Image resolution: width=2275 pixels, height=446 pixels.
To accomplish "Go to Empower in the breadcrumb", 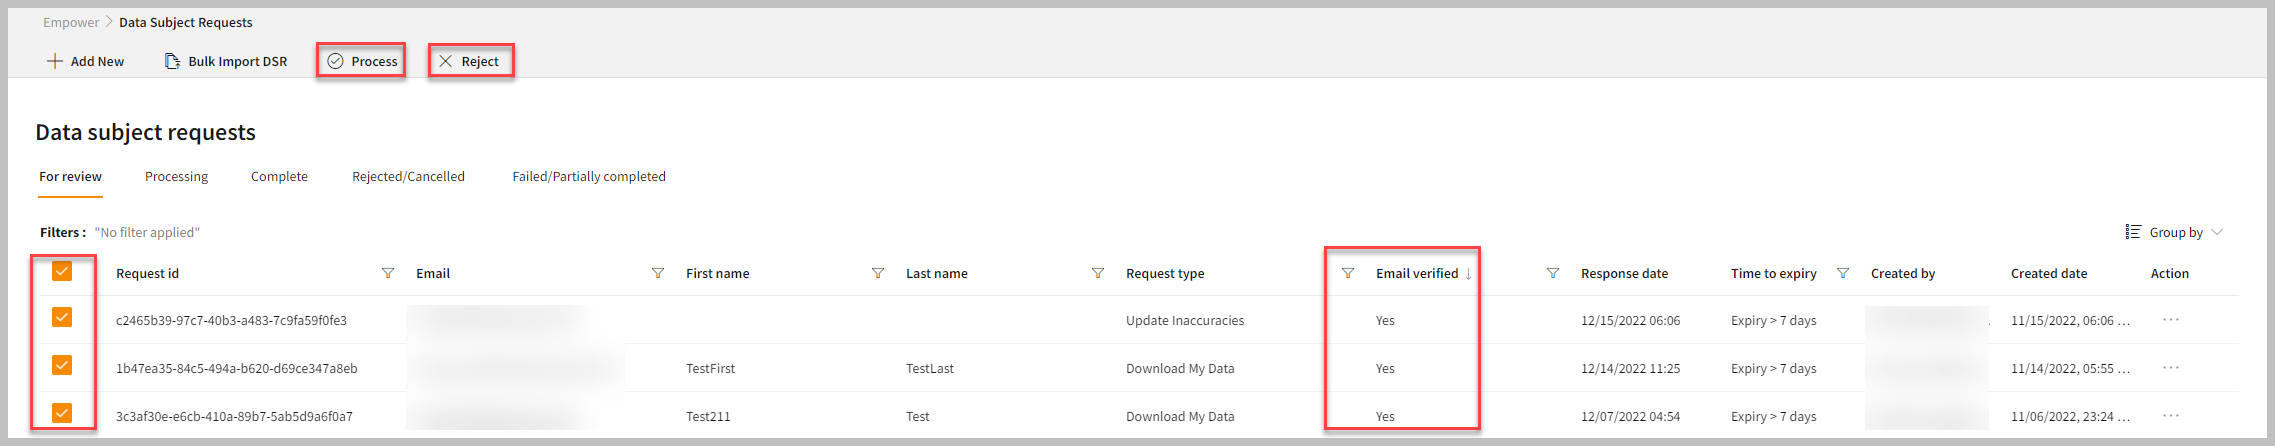I will (x=71, y=22).
